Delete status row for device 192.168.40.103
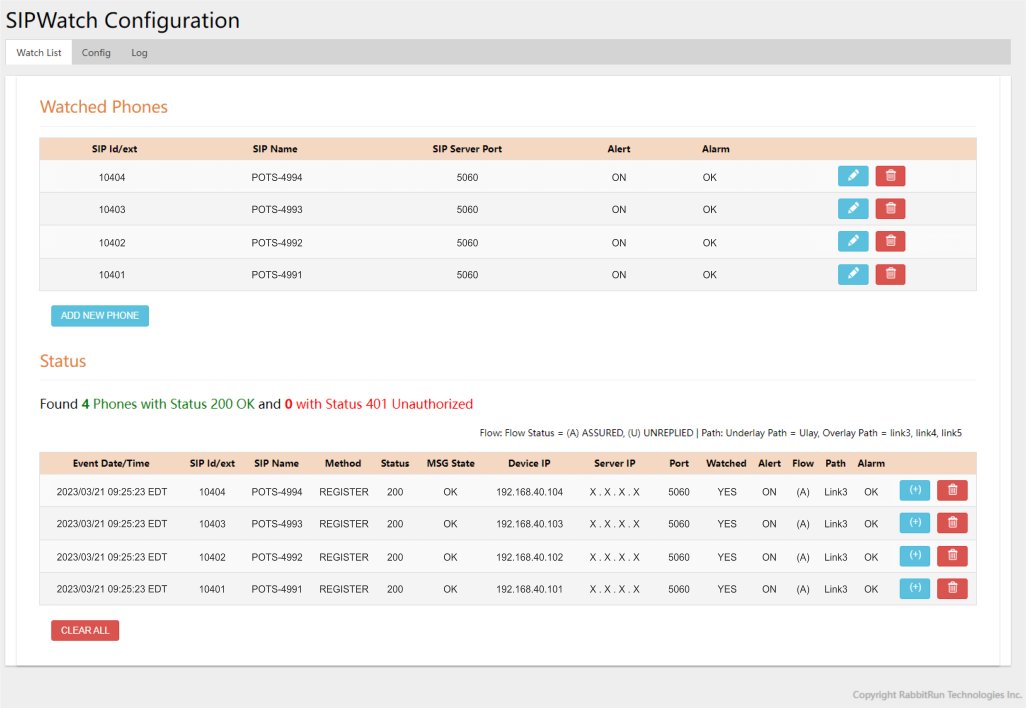Screen dimensions: 1026x708 point(952,523)
